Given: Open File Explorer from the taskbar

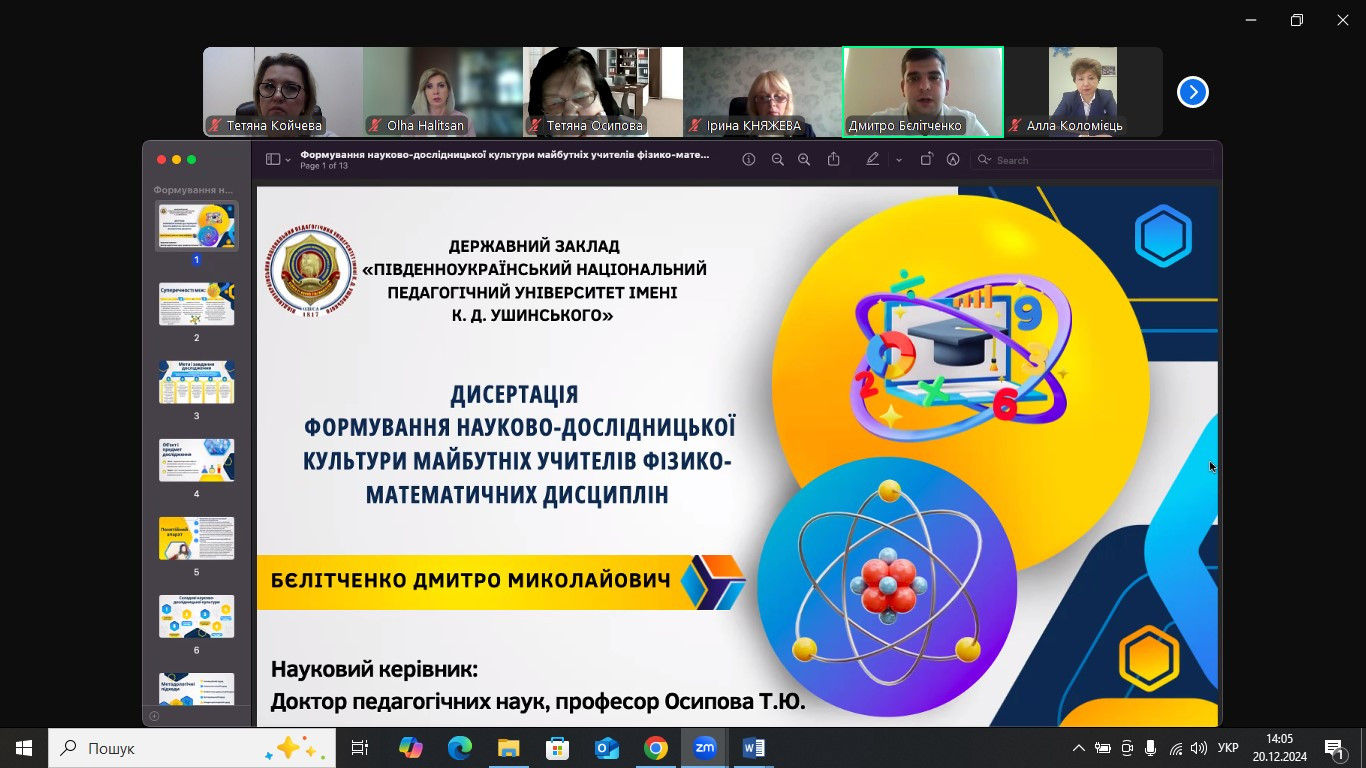Looking at the screenshot, I should pos(508,748).
